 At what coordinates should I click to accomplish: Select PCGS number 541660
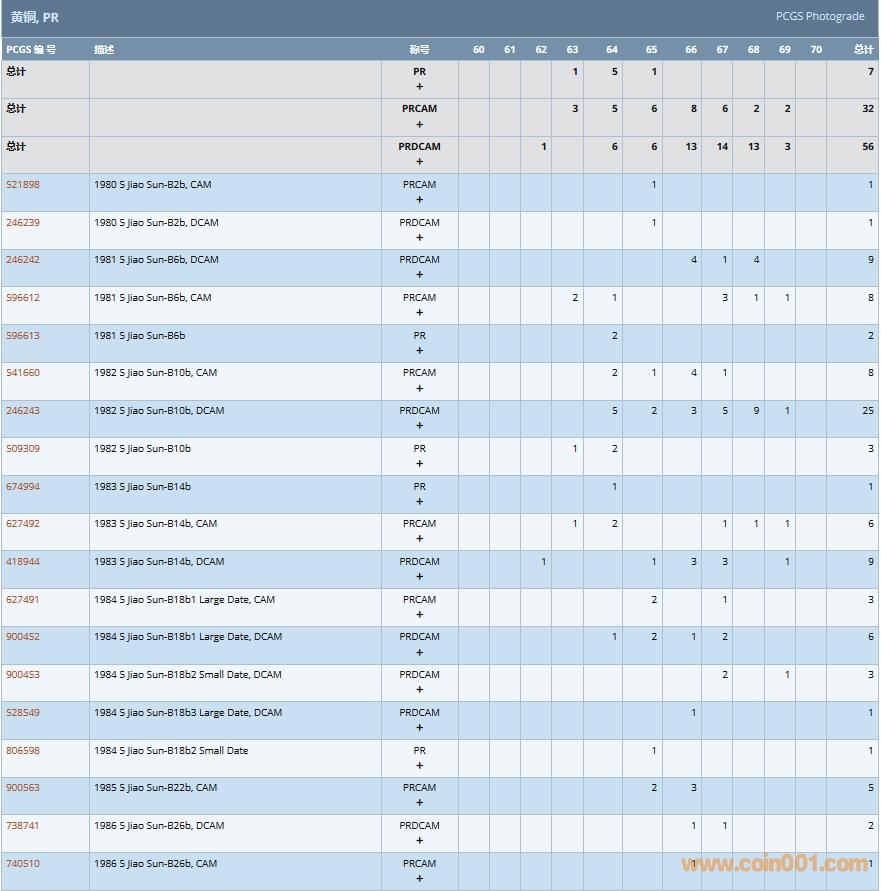point(23,373)
